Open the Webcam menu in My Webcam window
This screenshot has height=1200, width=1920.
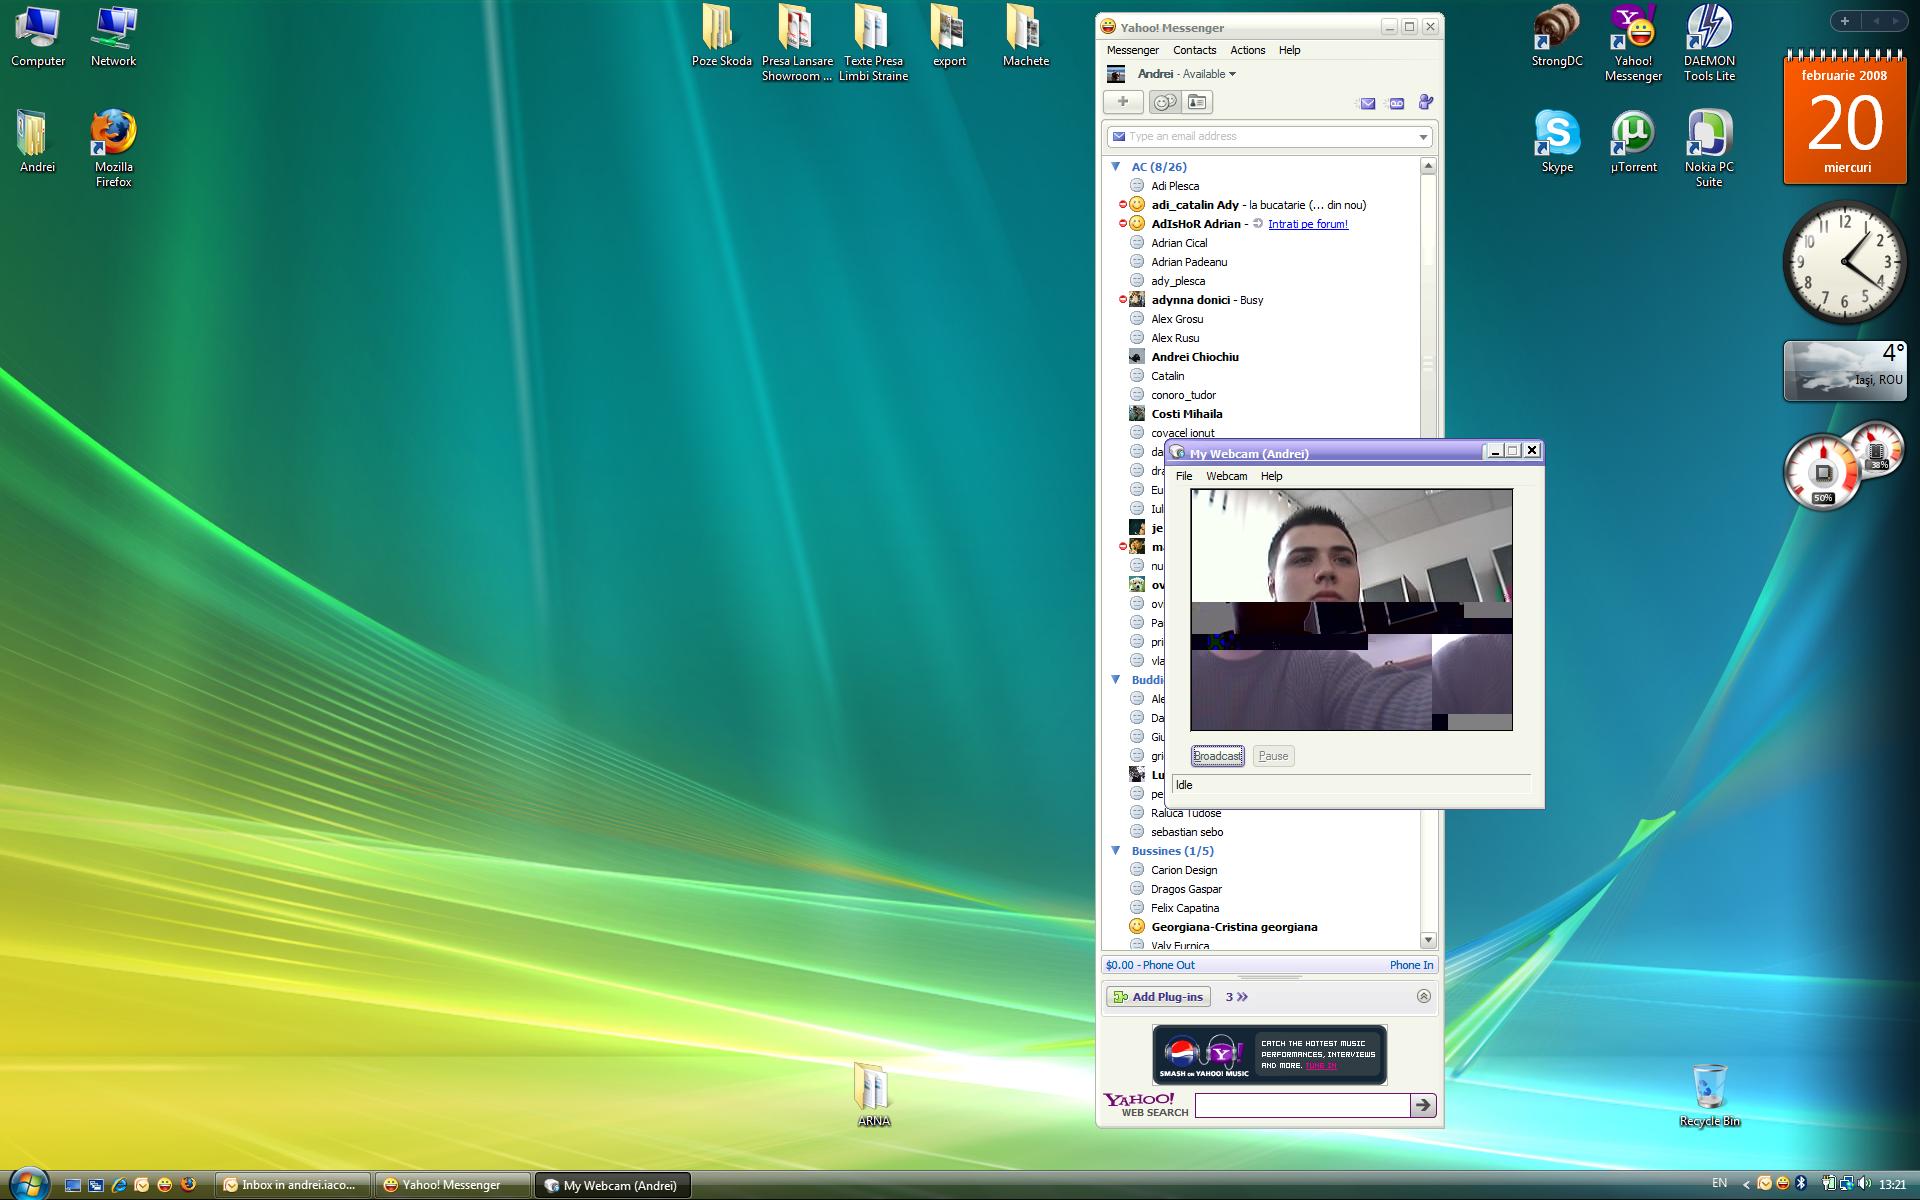[x=1226, y=476]
